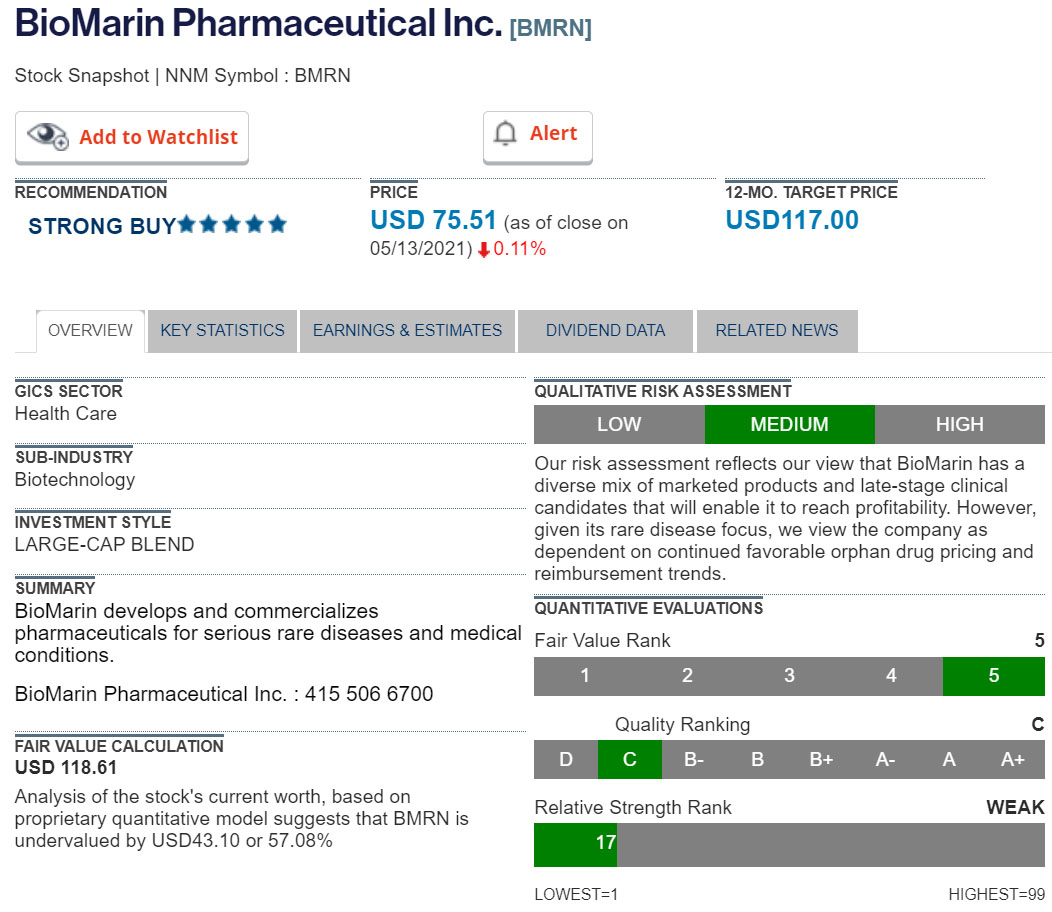Click the bell icon beside Alert
The height and width of the screenshot is (912, 1052).
click(x=506, y=134)
